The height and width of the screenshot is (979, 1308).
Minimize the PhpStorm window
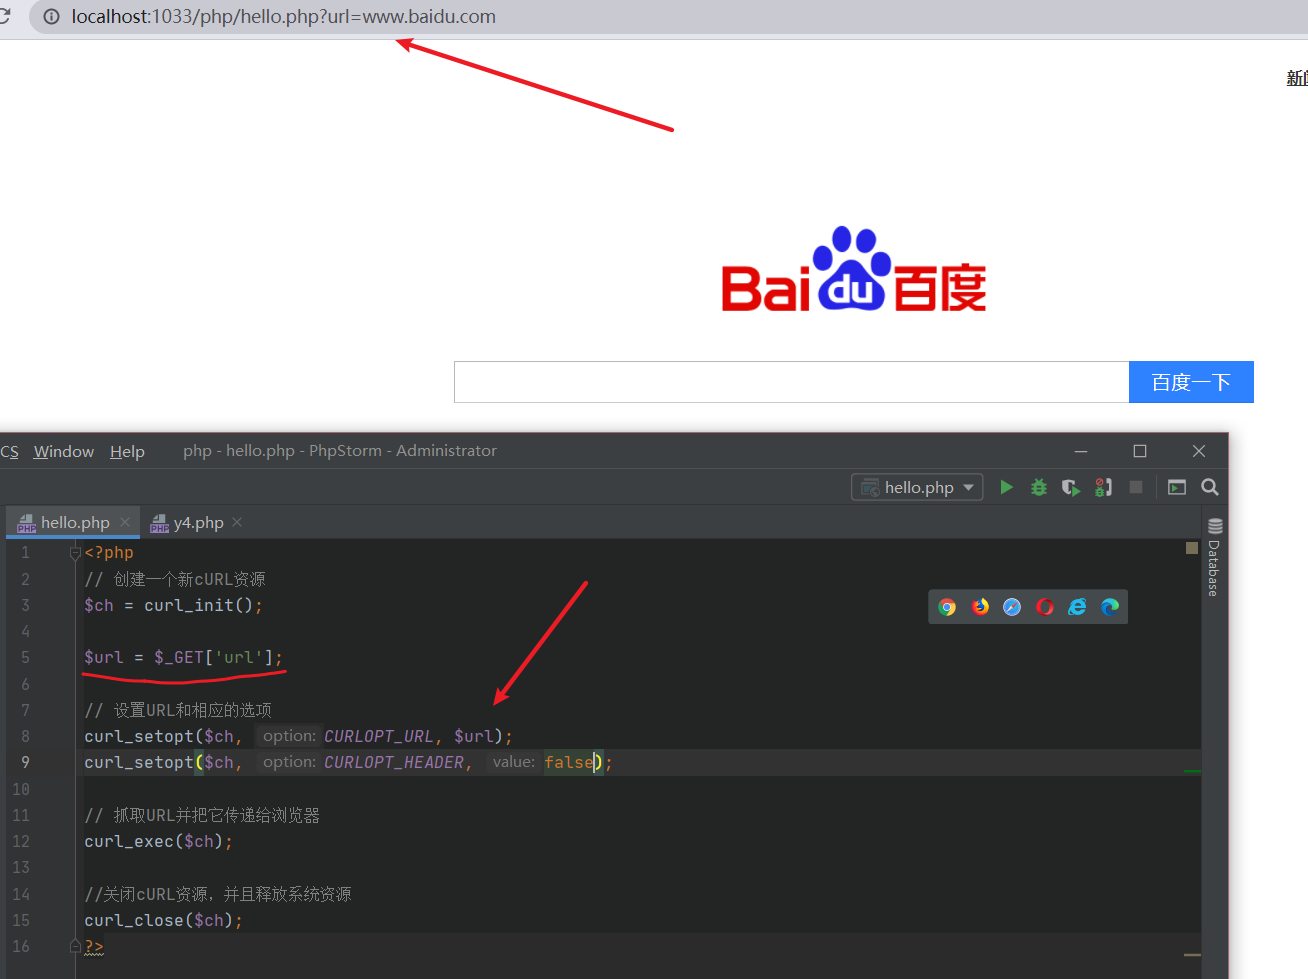[1080, 451]
